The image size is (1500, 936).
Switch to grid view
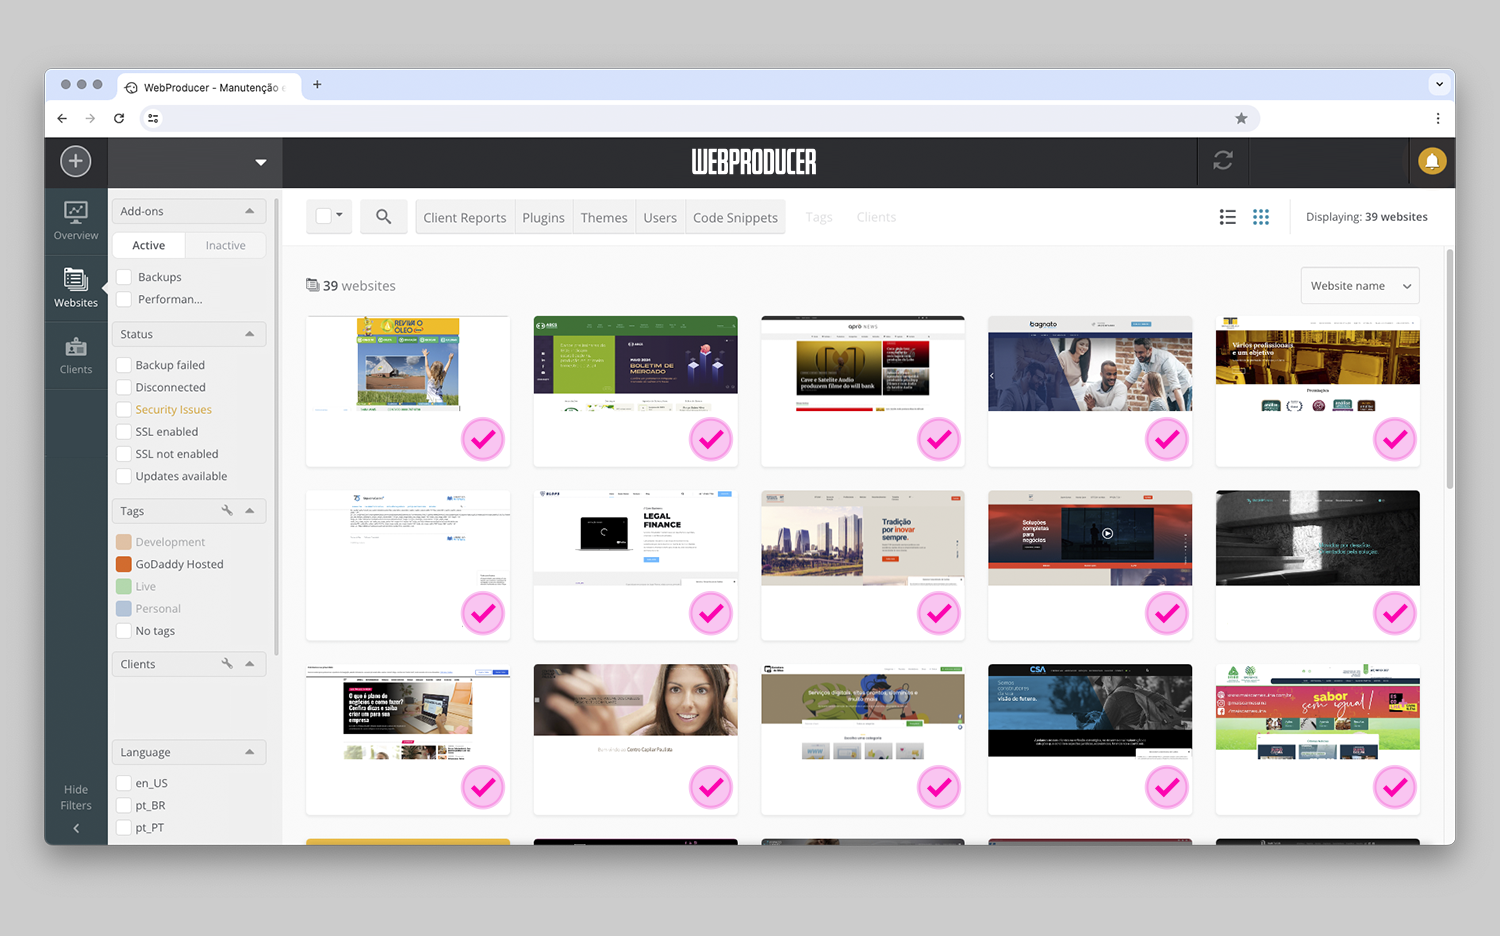pyautogui.click(x=1261, y=217)
